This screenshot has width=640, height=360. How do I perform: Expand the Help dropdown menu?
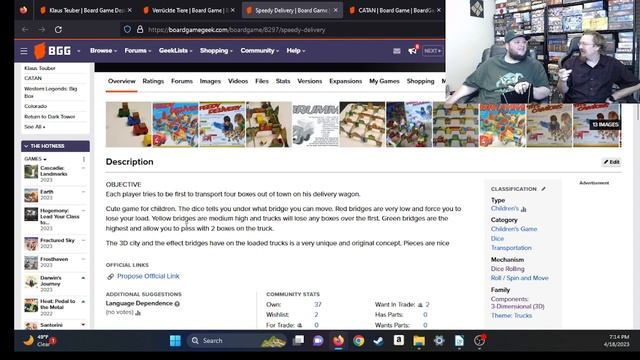(296, 51)
